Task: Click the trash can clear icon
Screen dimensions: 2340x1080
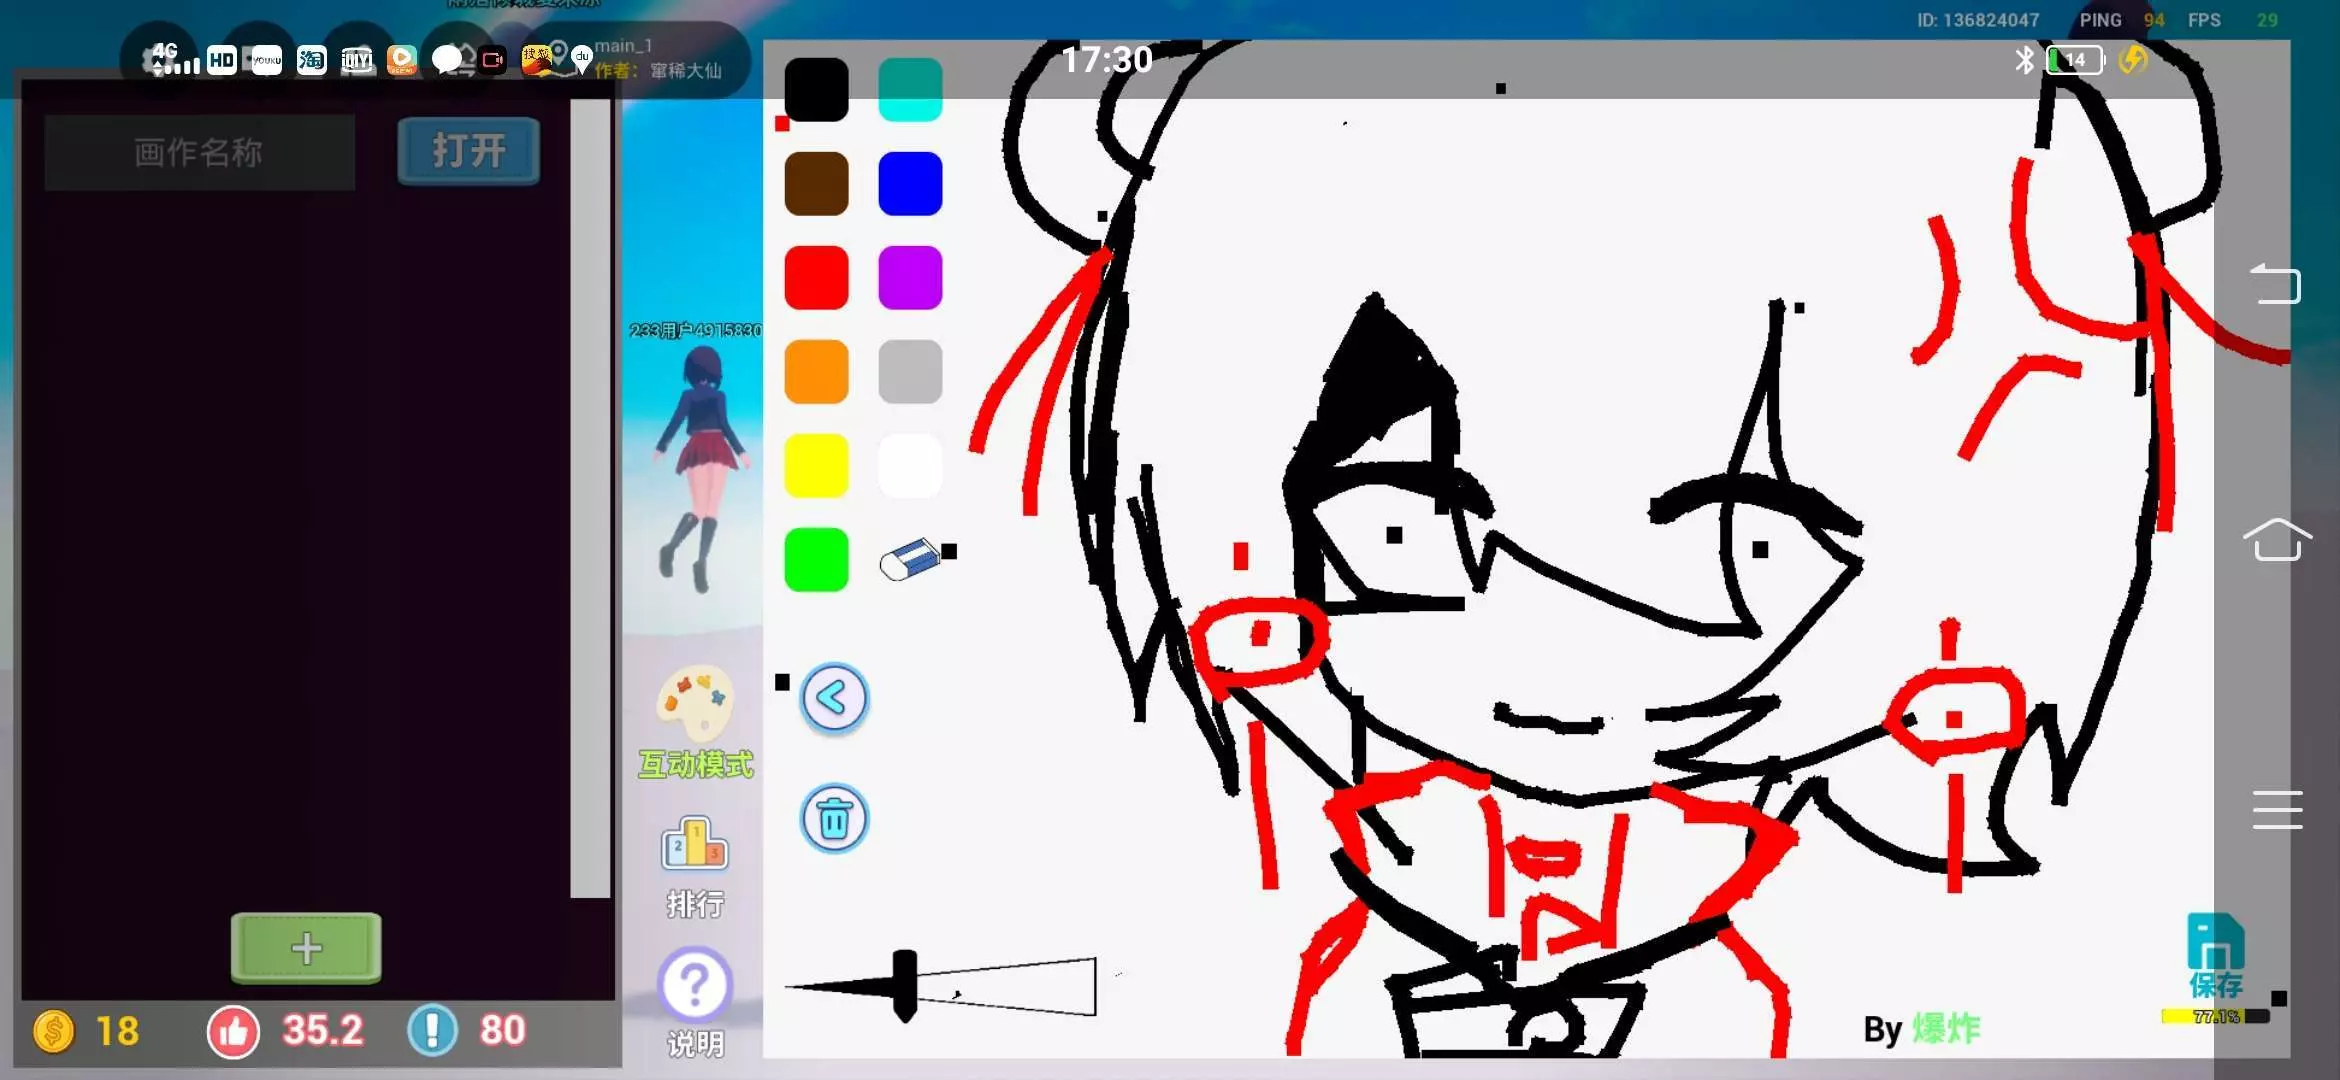Action: pos(834,819)
